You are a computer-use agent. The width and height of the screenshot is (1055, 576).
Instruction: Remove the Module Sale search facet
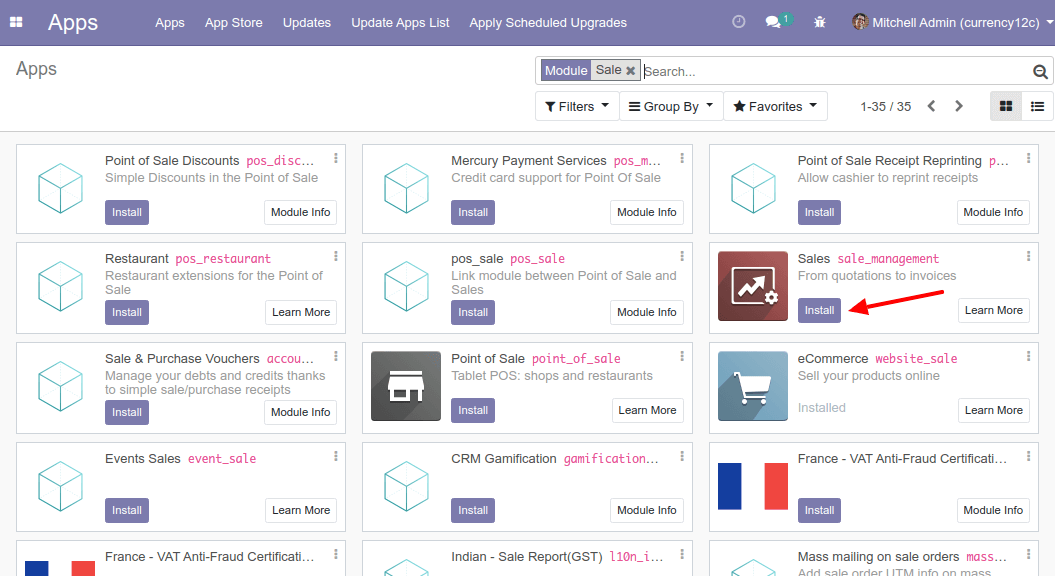pyautogui.click(x=630, y=71)
